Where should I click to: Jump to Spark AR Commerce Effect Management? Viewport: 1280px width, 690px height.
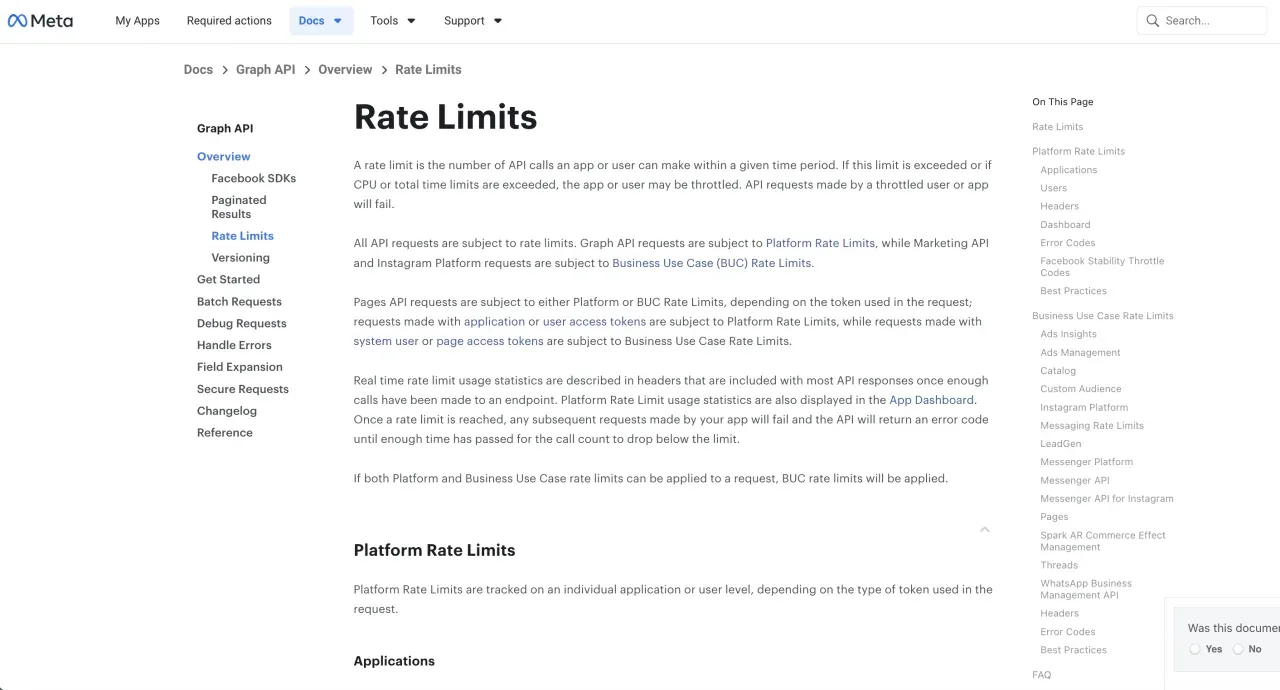1103,541
